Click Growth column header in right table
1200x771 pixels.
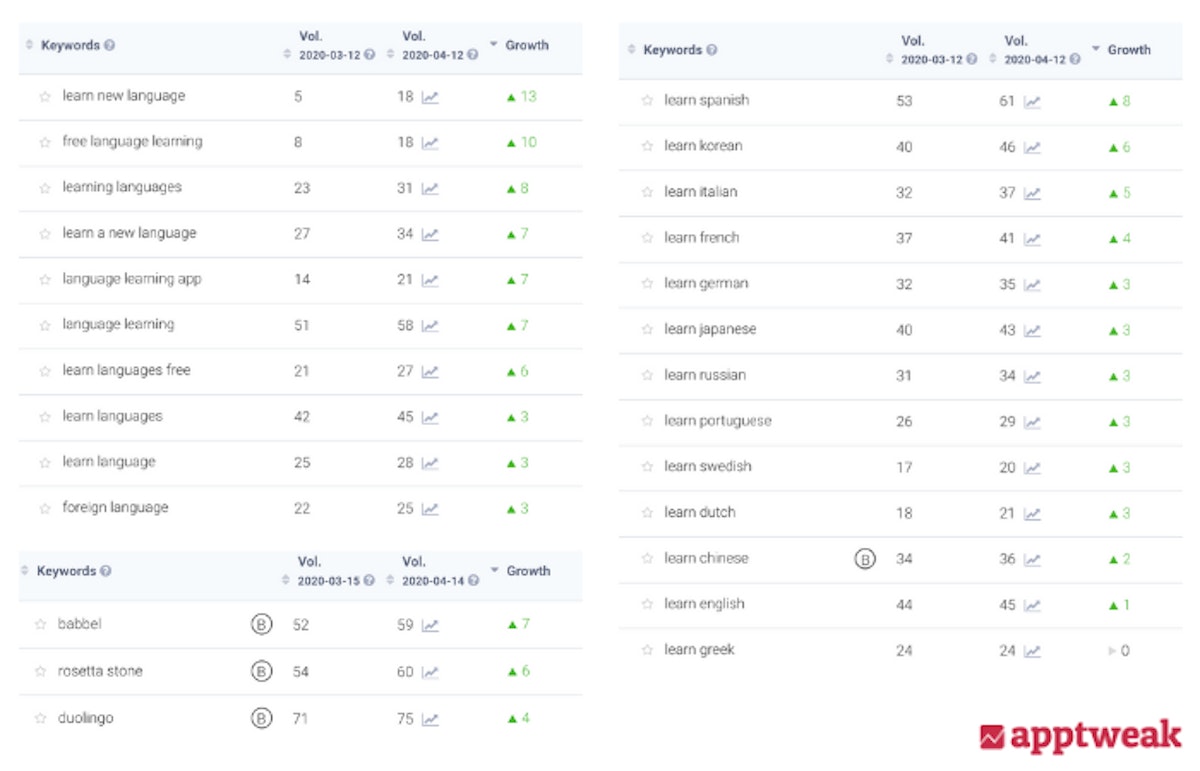1128,50
